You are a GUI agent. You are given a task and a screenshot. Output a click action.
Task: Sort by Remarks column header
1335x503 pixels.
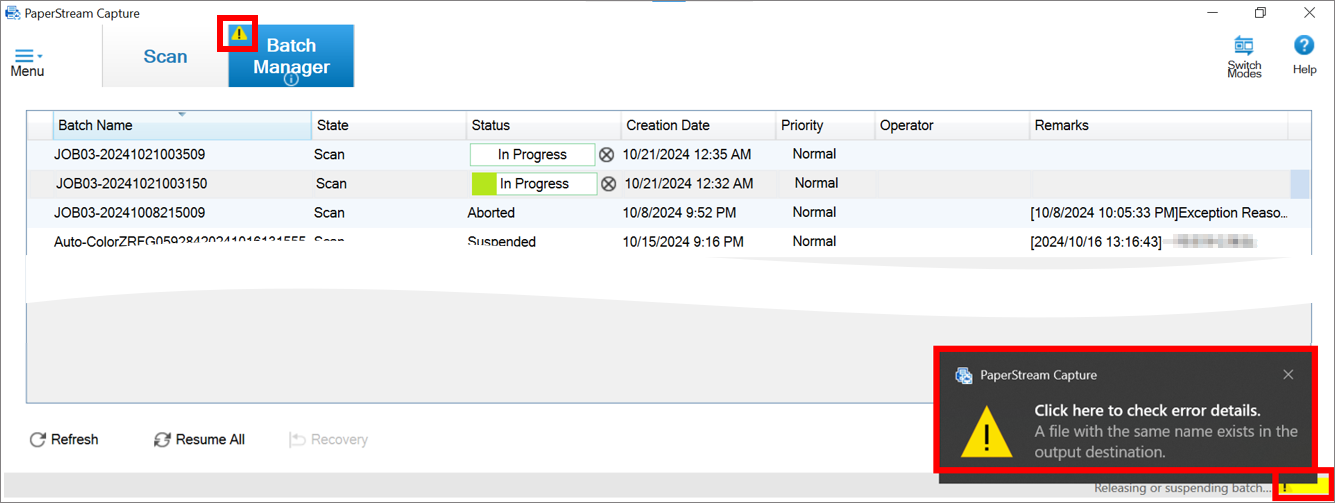[x=1158, y=125]
